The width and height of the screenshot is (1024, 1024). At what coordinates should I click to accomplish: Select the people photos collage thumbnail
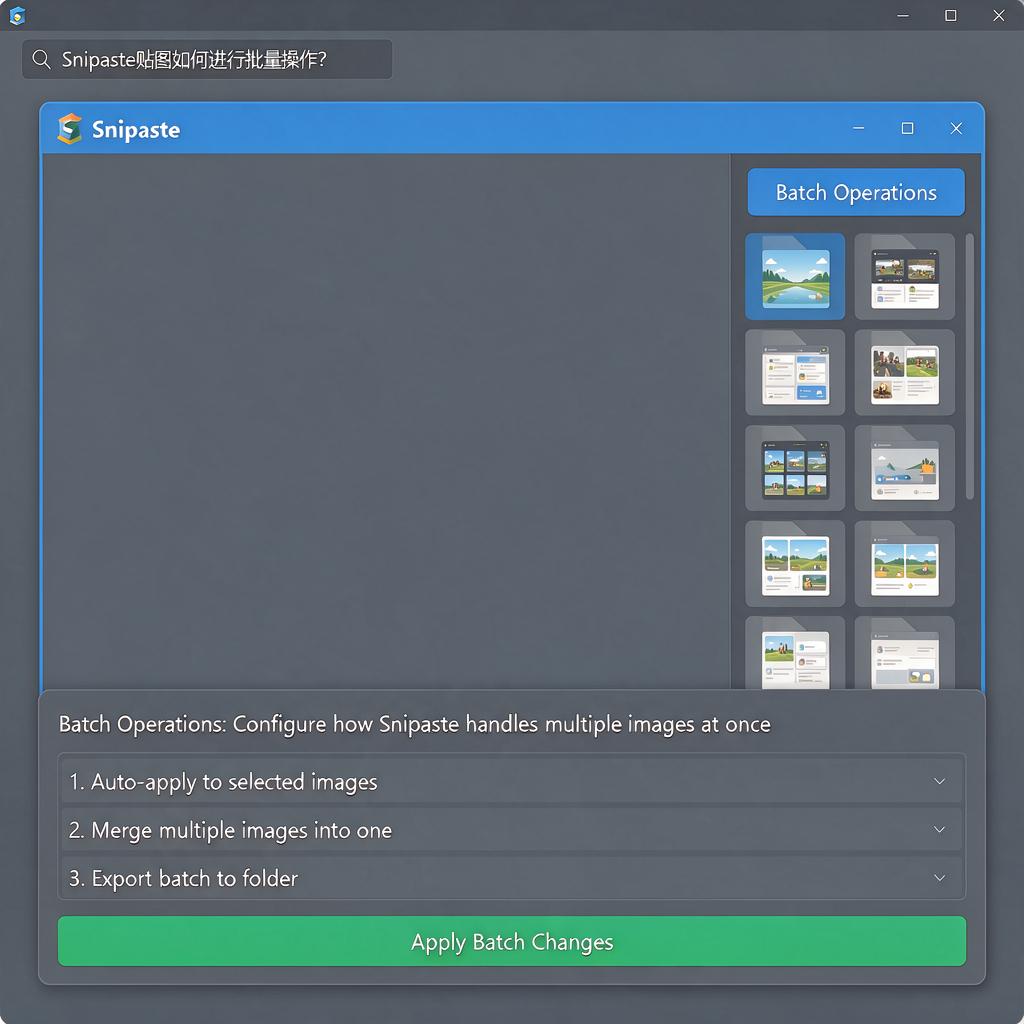pos(904,372)
